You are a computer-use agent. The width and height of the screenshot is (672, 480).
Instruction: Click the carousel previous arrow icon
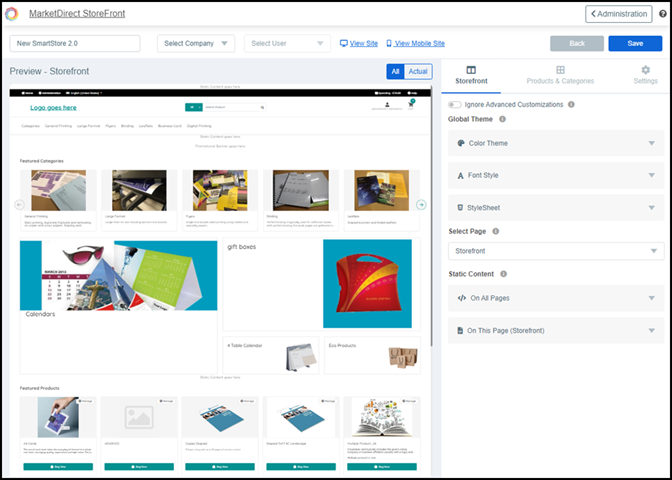pyautogui.click(x=18, y=205)
